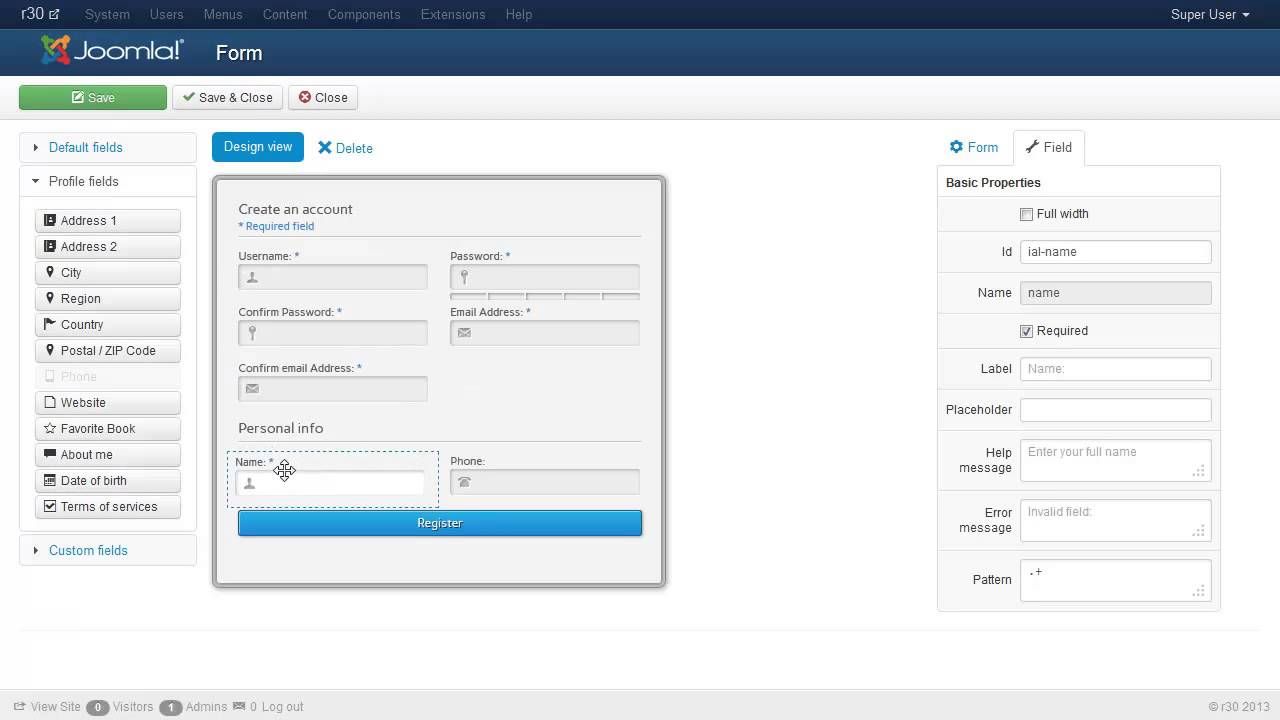
Task: Click into the Placeholder input field
Action: pyautogui.click(x=1115, y=410)
